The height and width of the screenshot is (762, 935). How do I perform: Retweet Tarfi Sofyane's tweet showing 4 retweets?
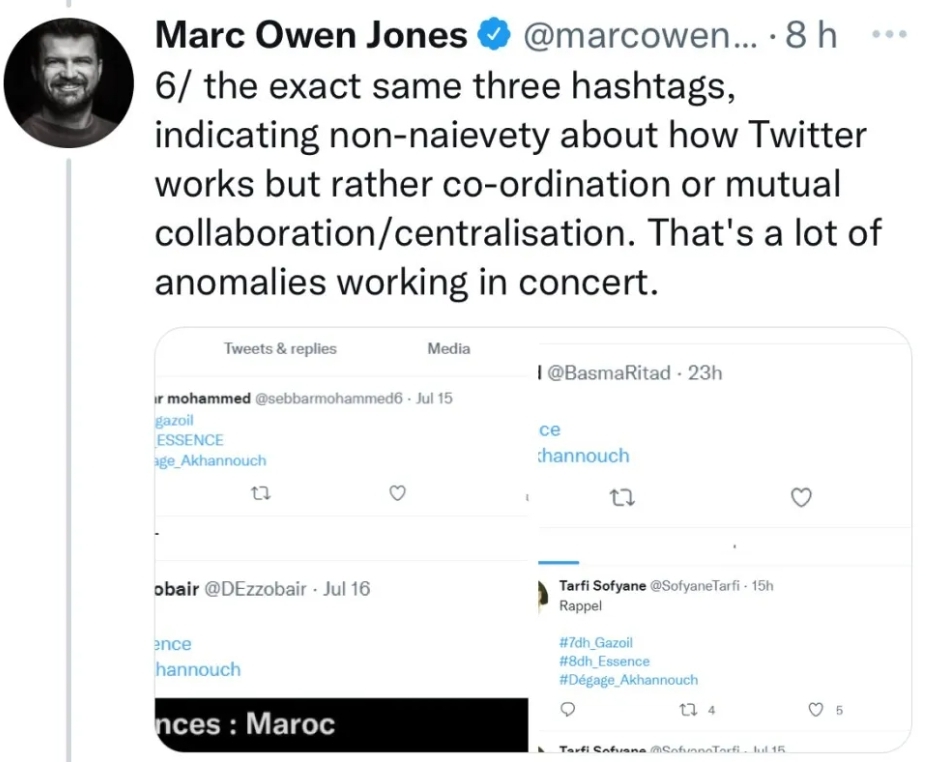pos(690,710)
